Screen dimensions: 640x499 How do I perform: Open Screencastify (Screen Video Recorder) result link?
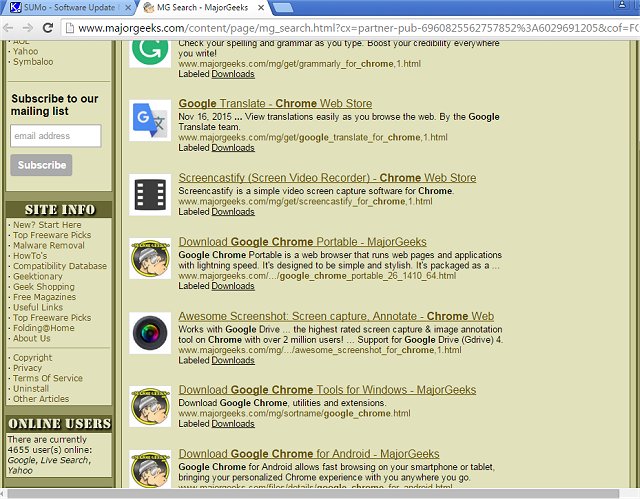point(327,178)
